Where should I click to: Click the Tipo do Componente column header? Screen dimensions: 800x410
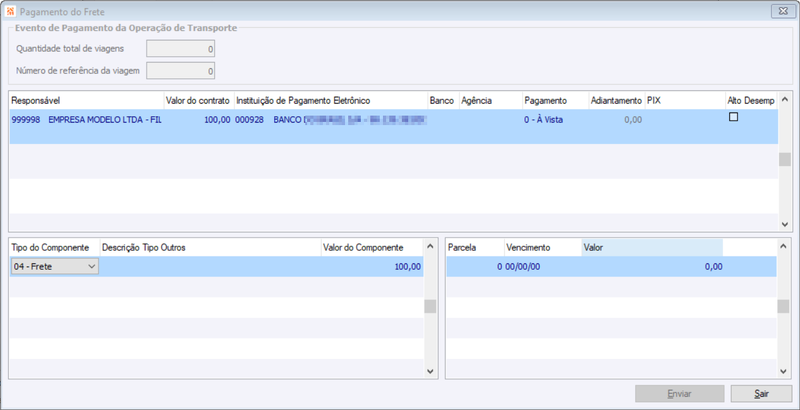[55, 248]
